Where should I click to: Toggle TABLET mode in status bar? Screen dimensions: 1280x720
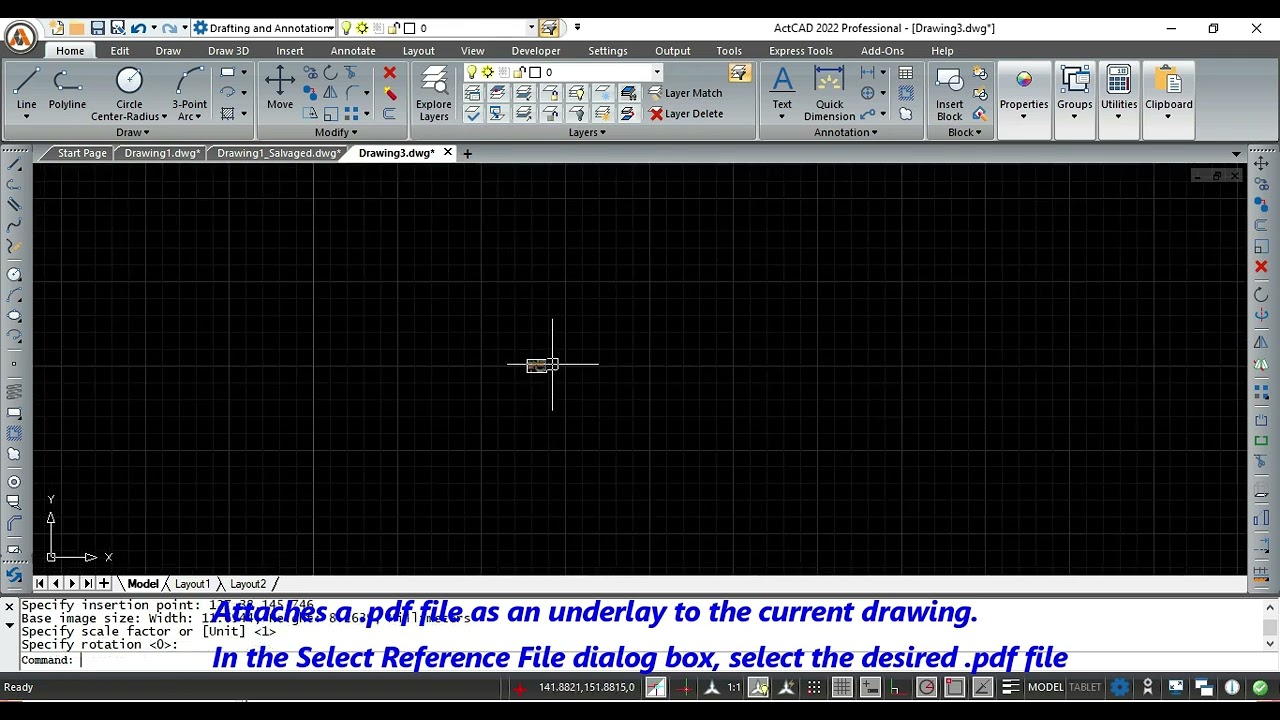click(x=1084, y=687)
